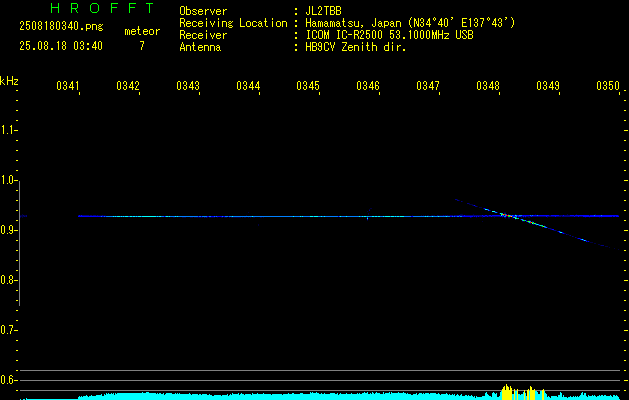Click the 0347 time marker
This screenshot has width=629, height=400.
coord(428,86)
